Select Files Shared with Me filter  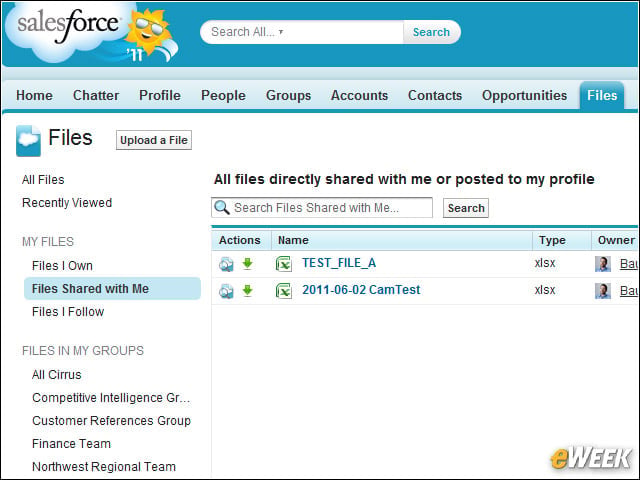(112, 289)
